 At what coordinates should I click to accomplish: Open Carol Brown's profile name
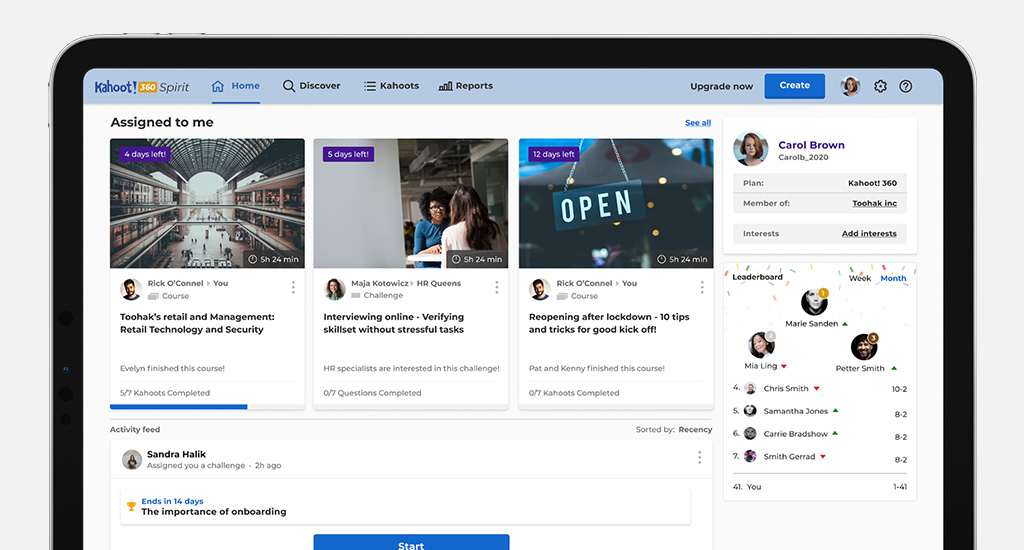point(811,145)
